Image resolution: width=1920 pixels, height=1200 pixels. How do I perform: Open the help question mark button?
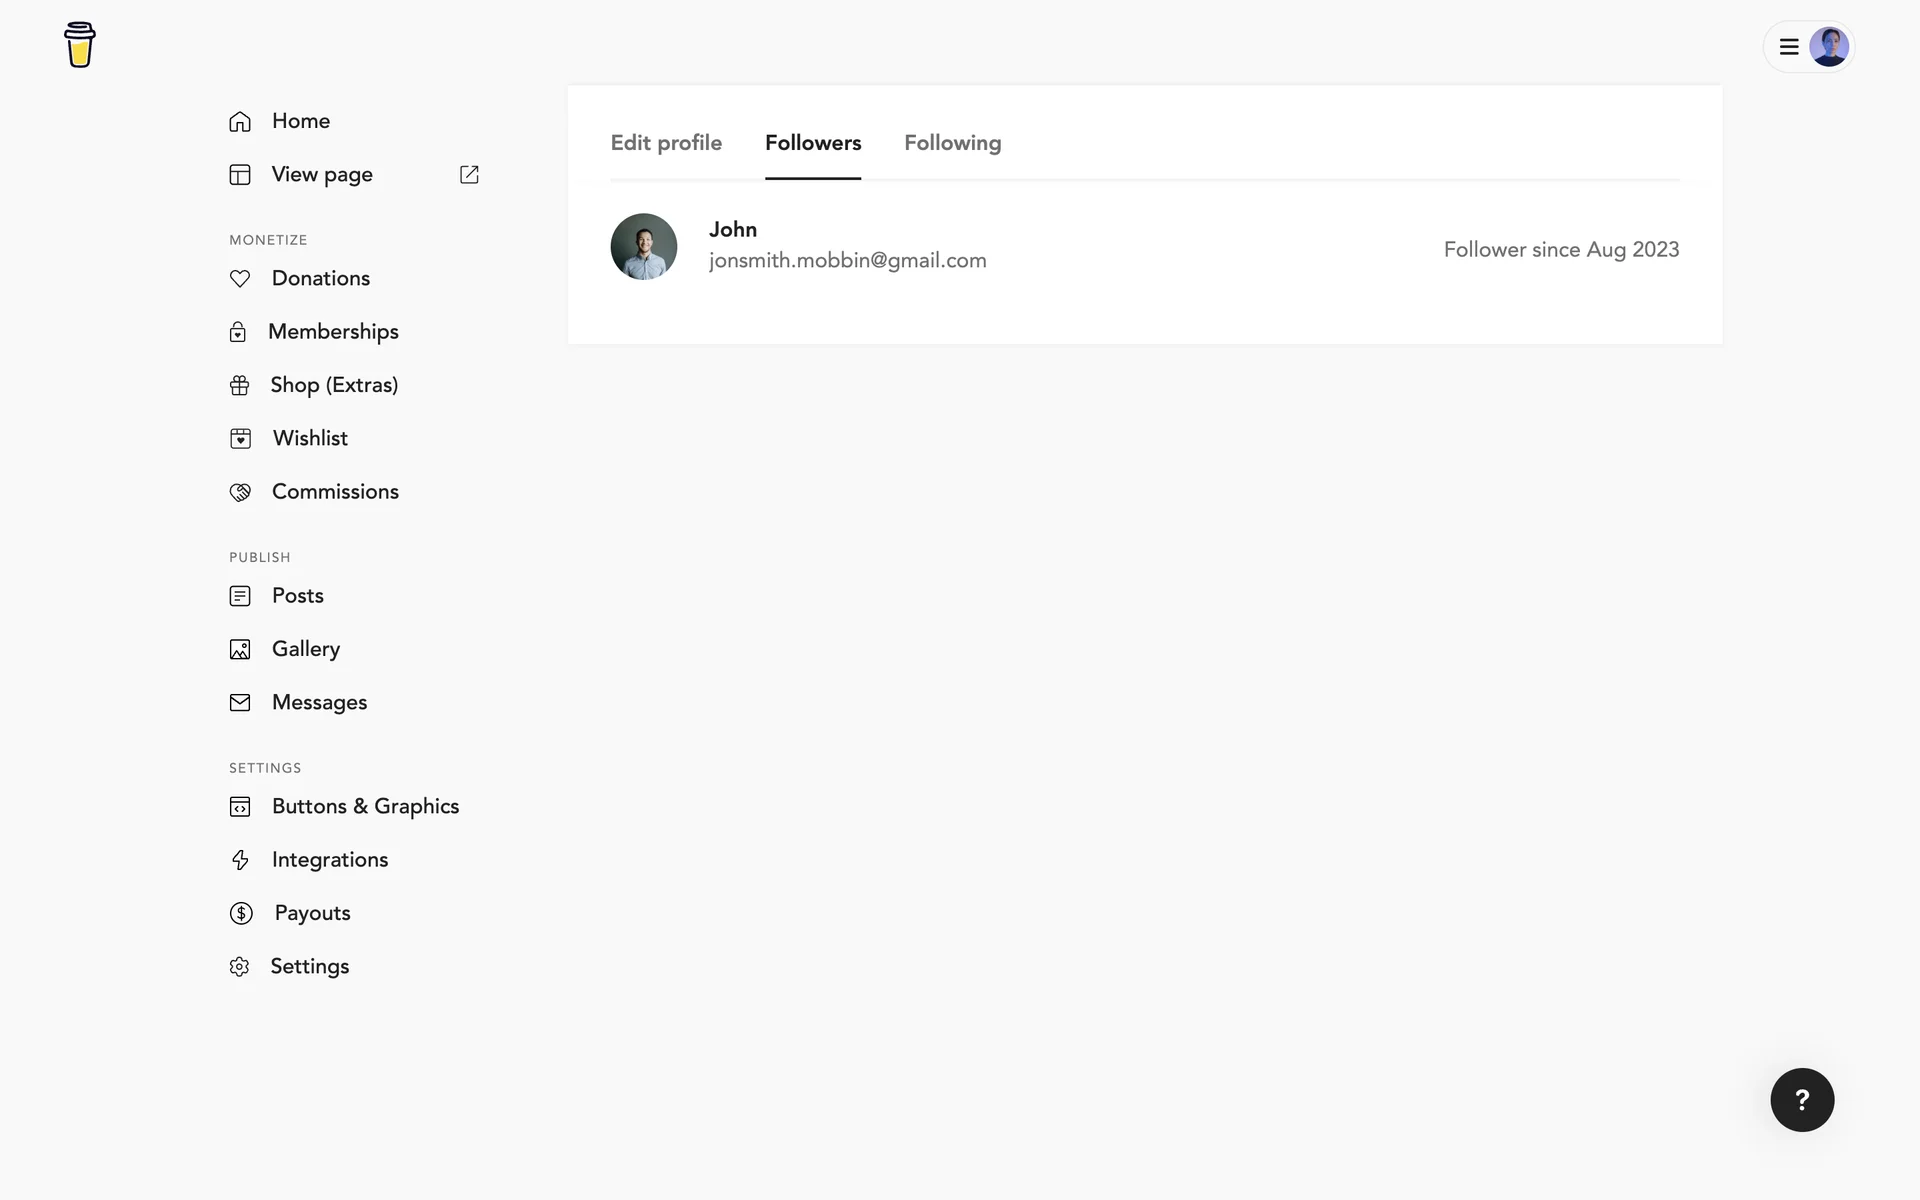tap(1802, 1100)
